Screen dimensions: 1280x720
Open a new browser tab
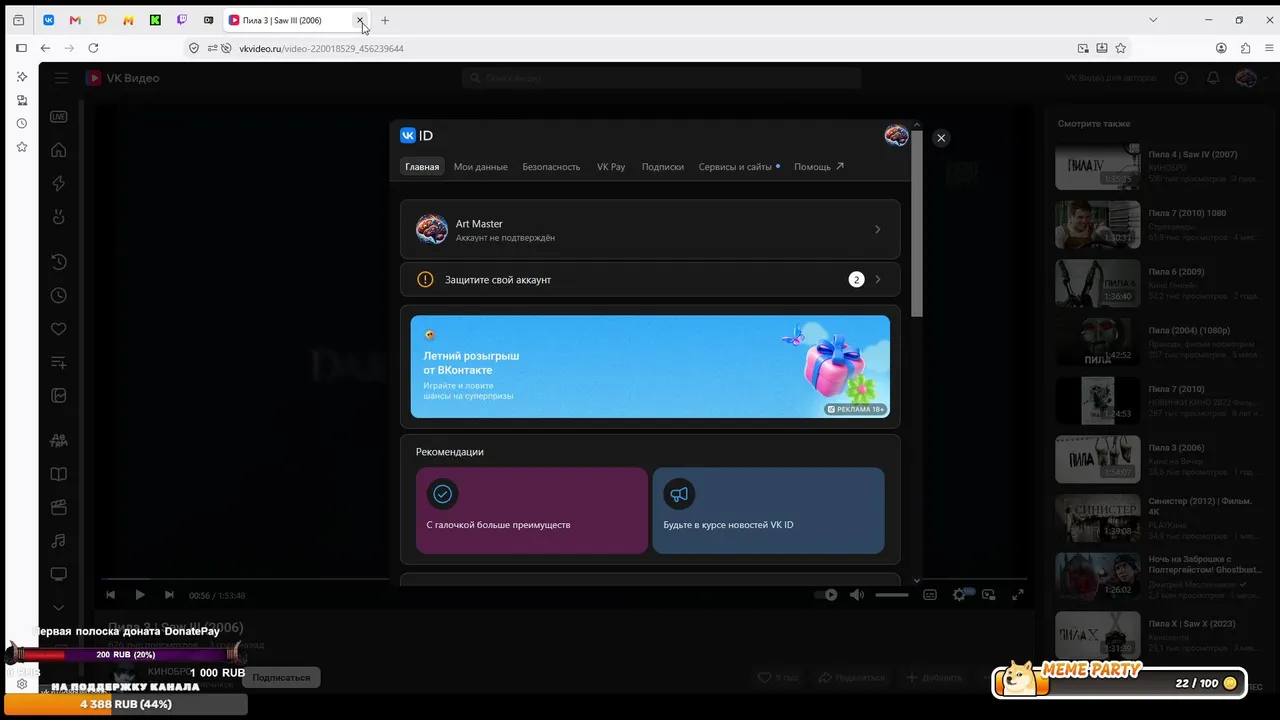pyautogui.click(x=385, y=20)
